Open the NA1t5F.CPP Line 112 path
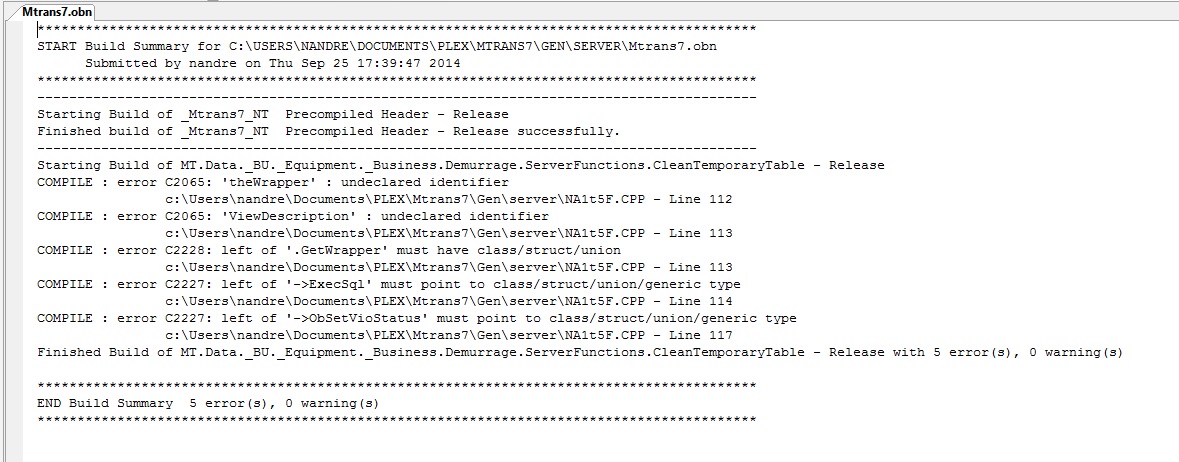Screen dimensions: 1179x462 tap(449, 199)
